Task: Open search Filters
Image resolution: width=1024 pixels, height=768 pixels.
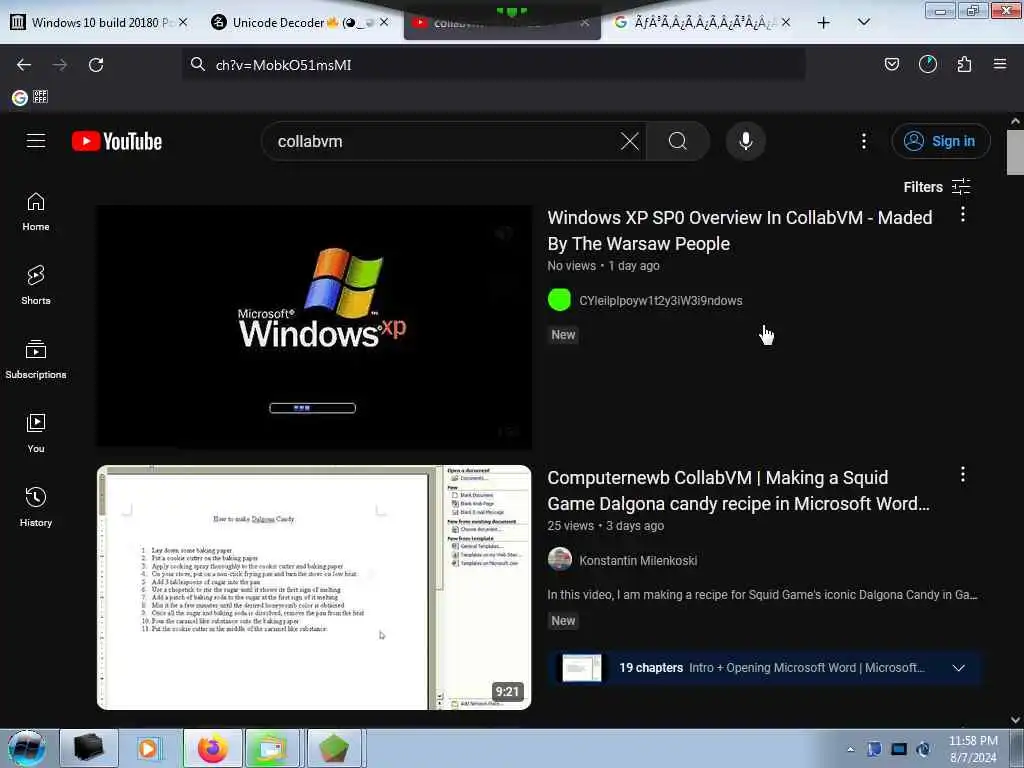Action: [937, 187]
